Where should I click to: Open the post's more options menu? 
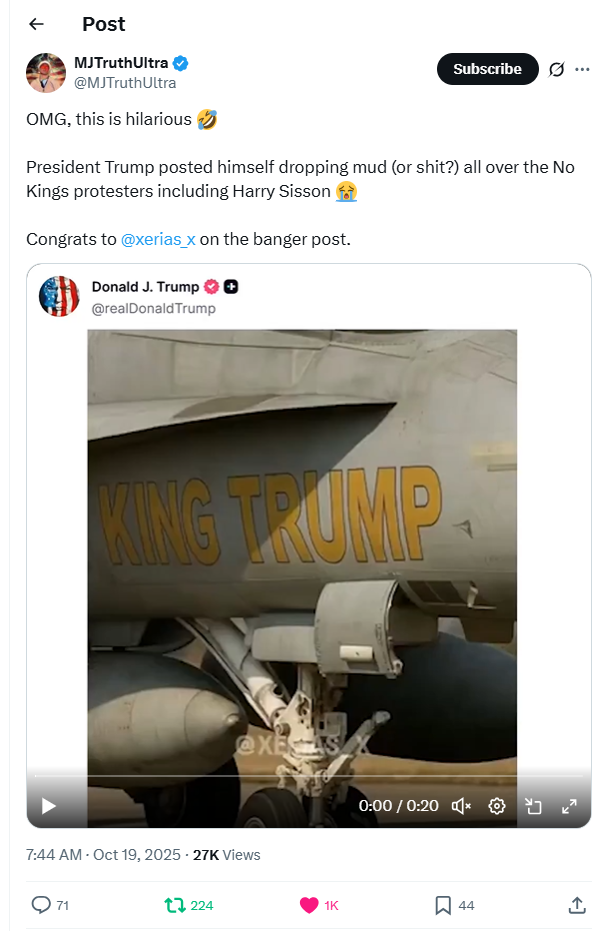tap(582, 69)
